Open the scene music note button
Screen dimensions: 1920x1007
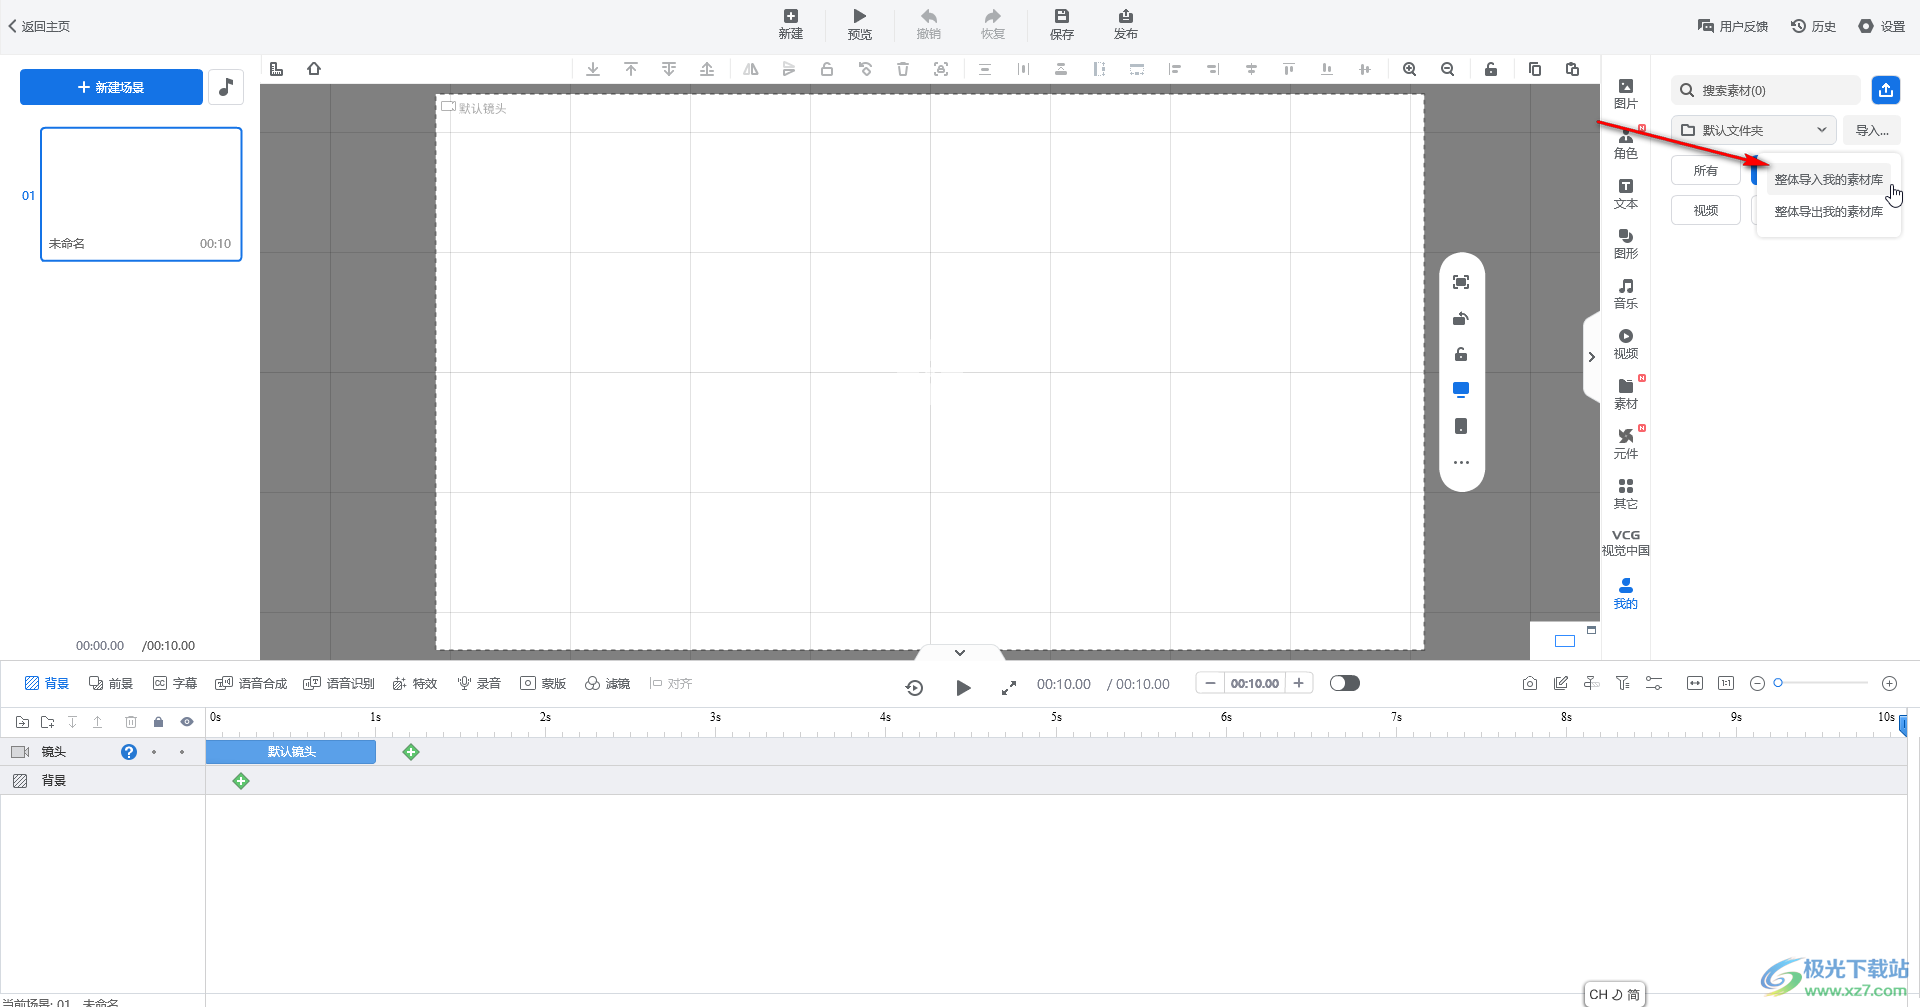coord(226,87)
